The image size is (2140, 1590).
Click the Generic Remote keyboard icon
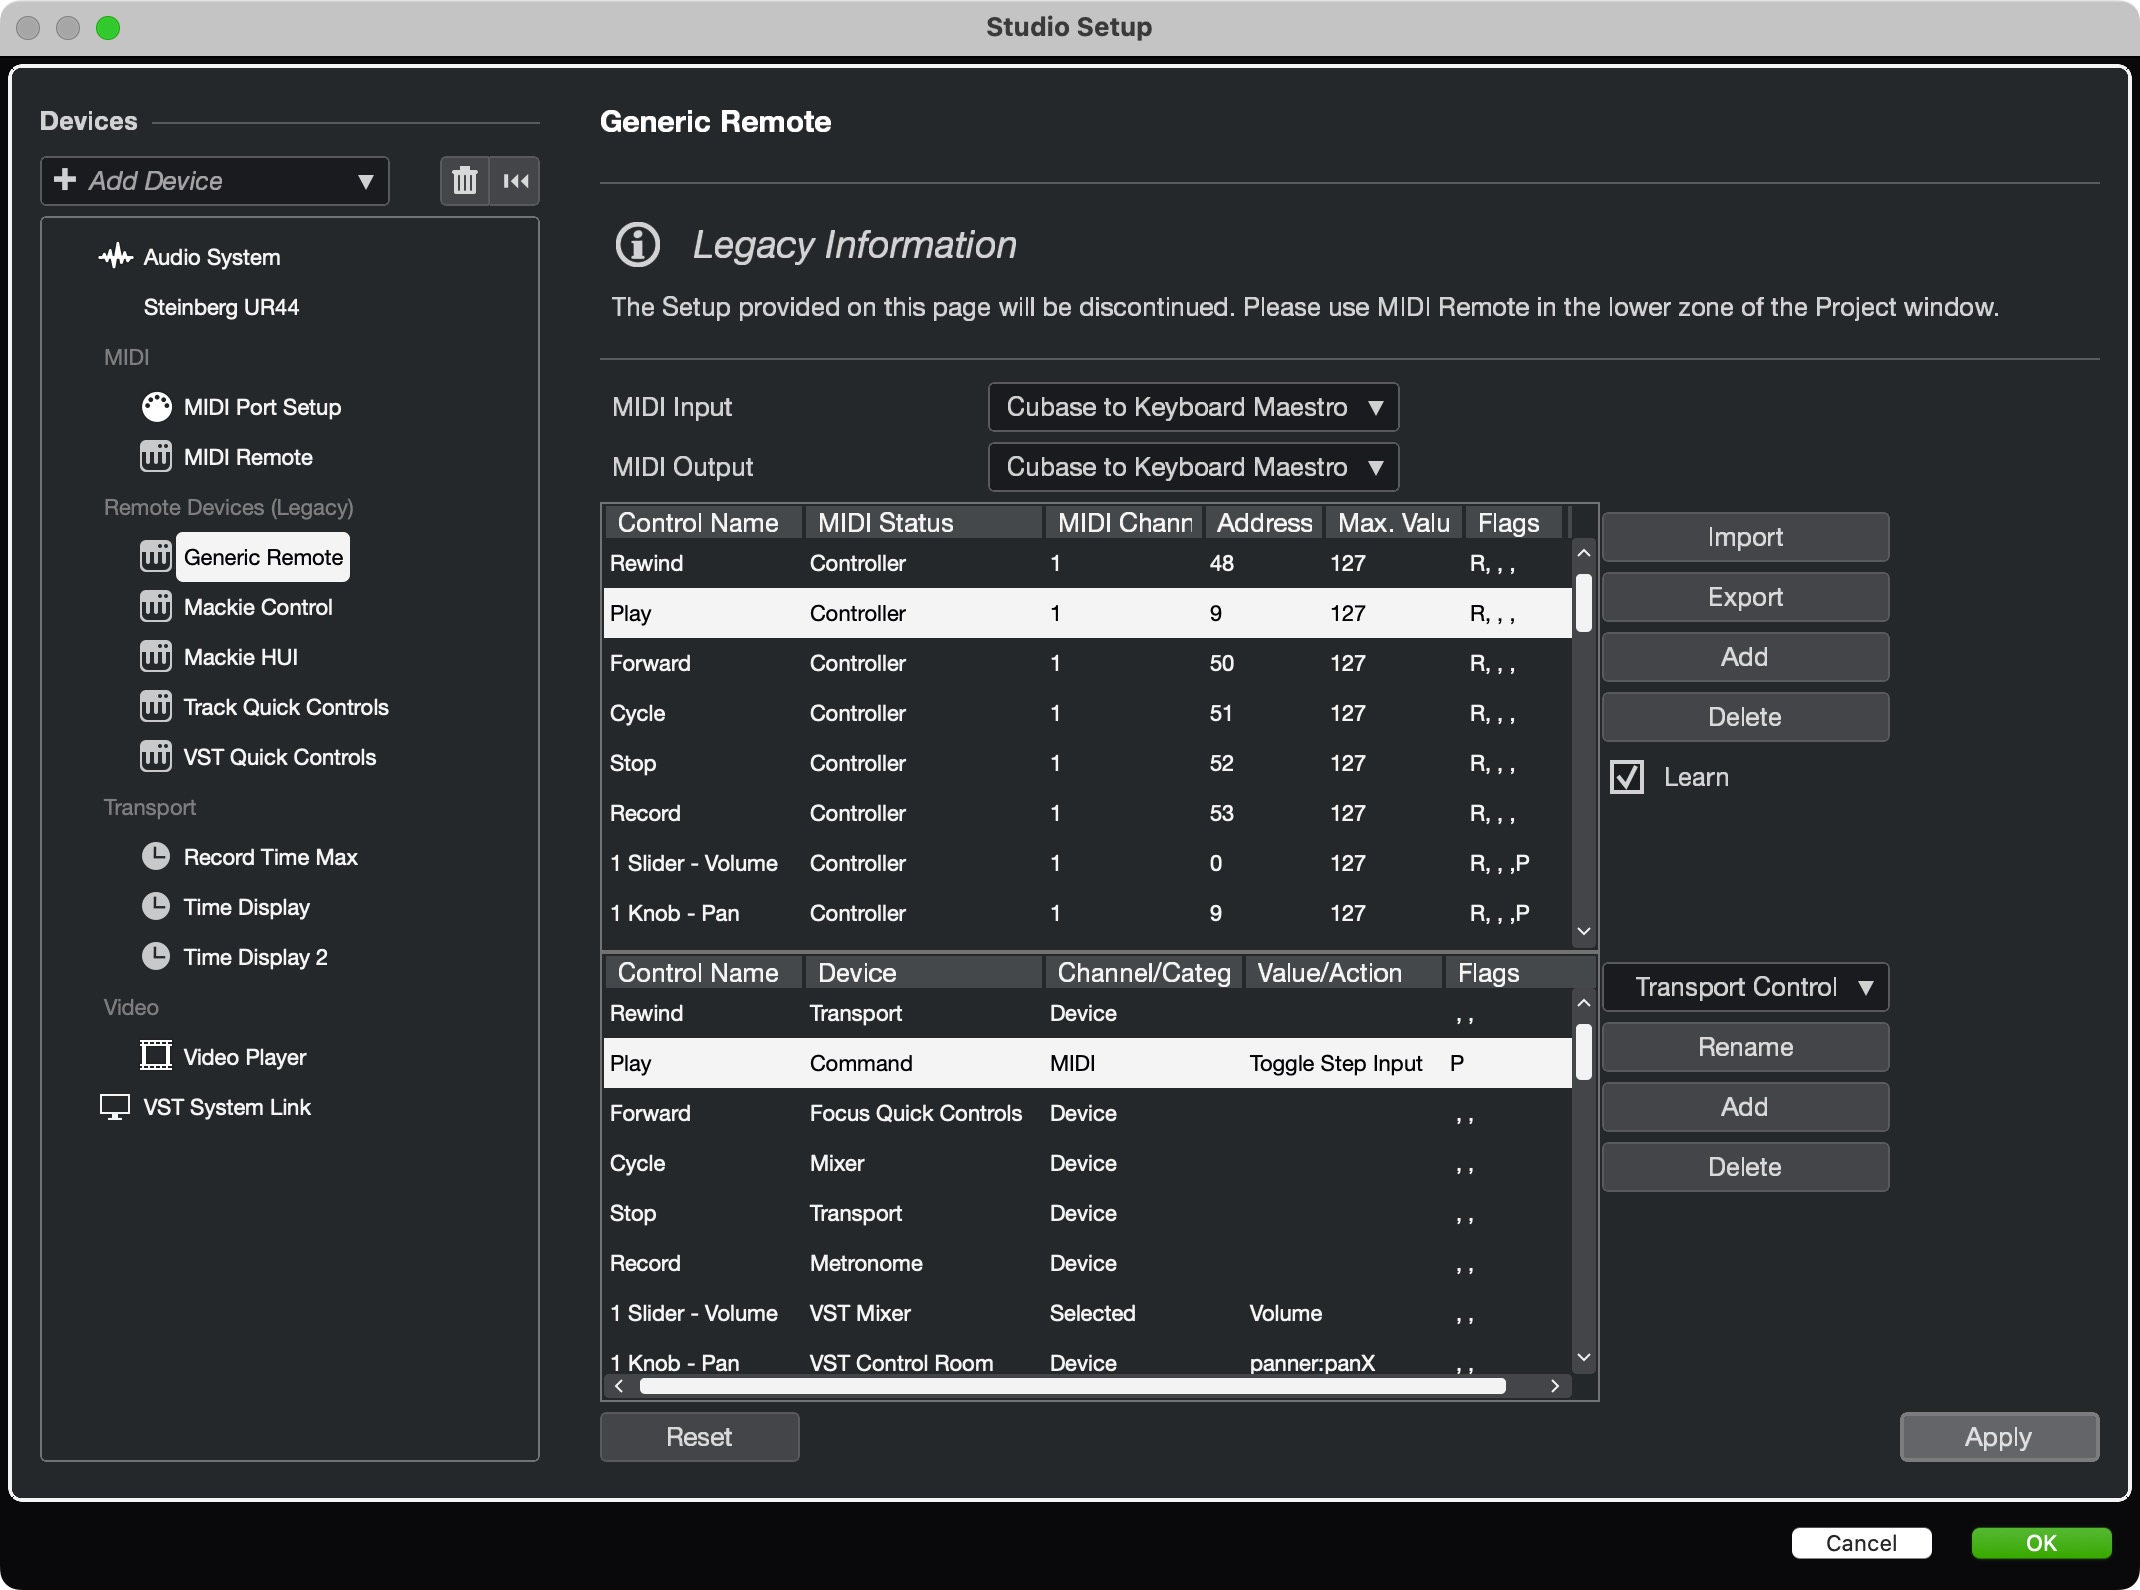click(156, 557)
